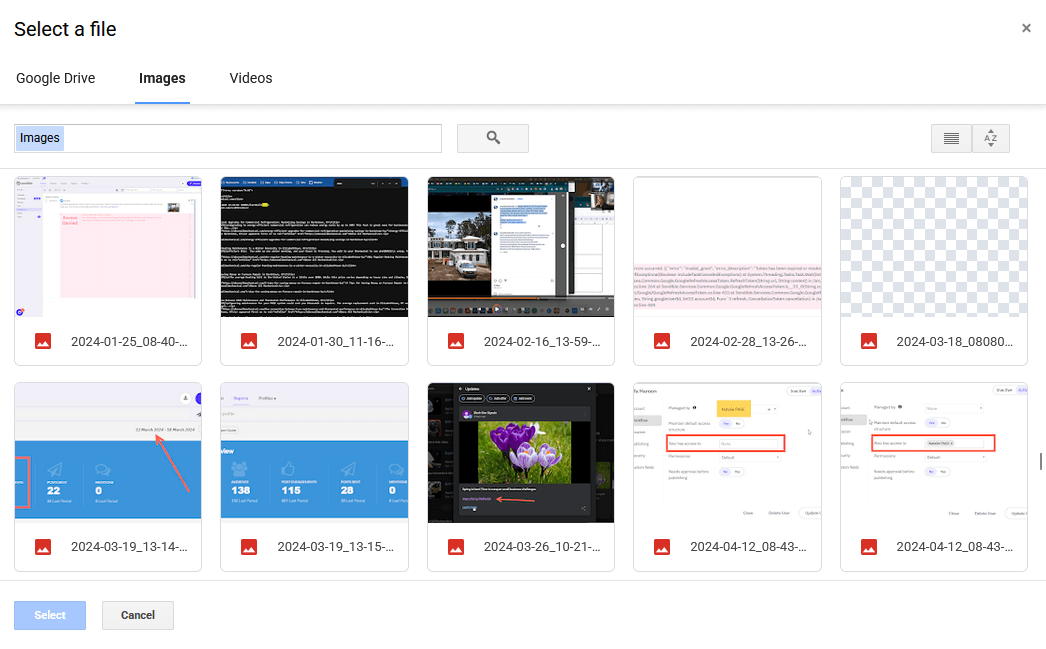Click image icon beside 2024-03-19_13-15 file

249,547
